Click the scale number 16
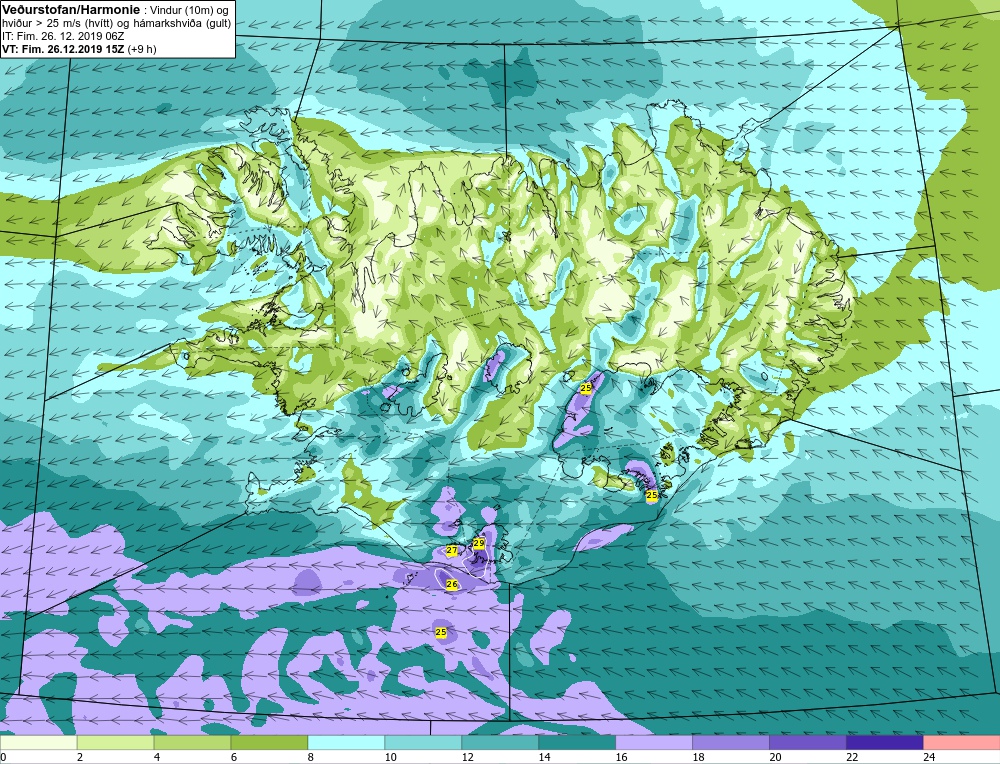Viewport: 1000px width, 764px height. click(x=622, y=757)
